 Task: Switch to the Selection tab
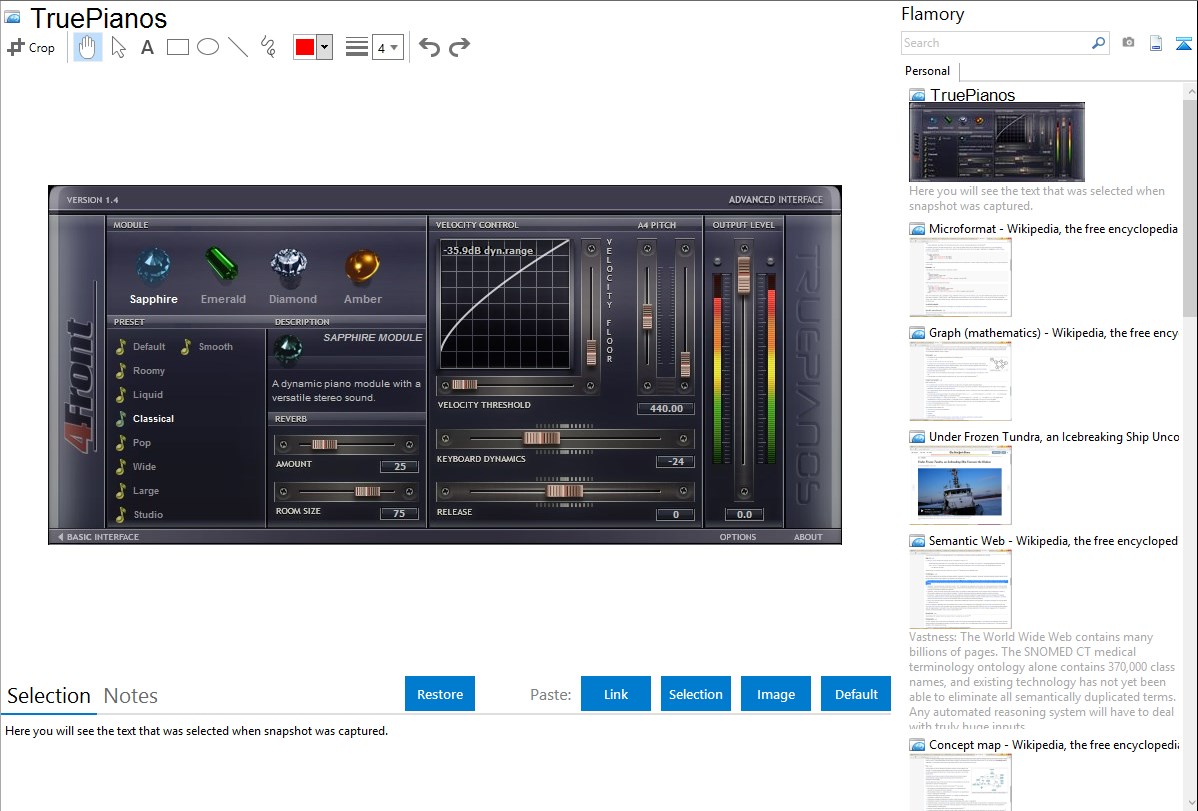[49, 696]
